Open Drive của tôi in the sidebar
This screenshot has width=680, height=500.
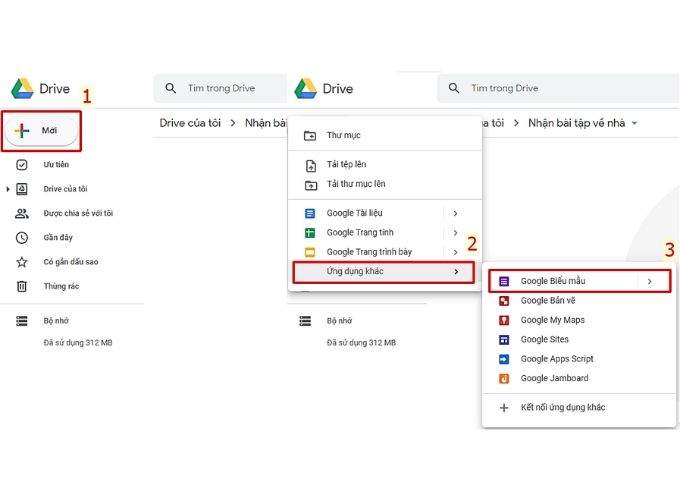coord(65,189)
